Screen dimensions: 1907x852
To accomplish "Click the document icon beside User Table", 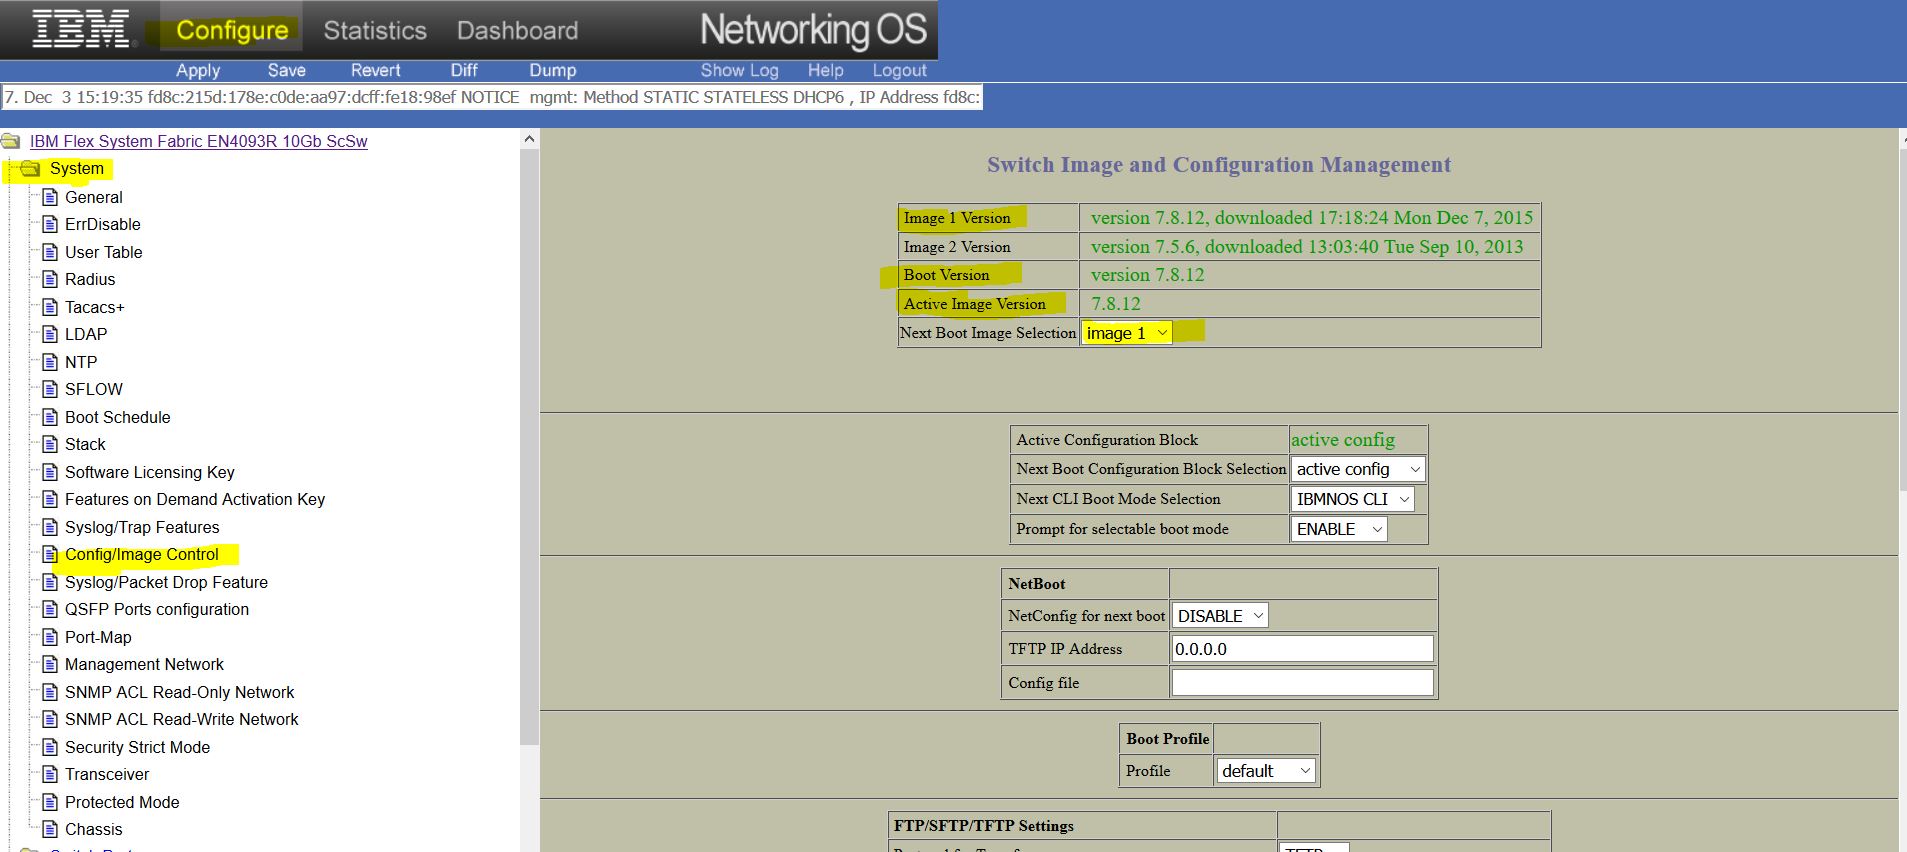I will pyautogui.click(x=50, y=252).
